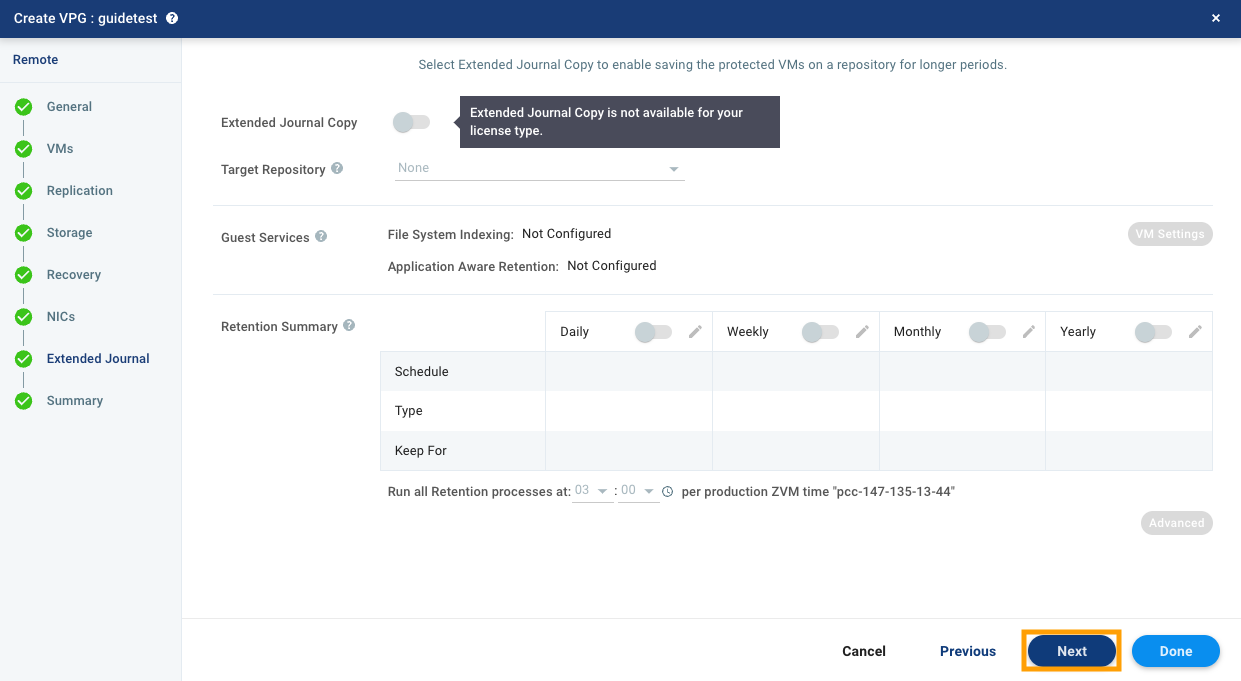
Task: Enable the Yearly retention toggle
Action: click(1153, 332)
